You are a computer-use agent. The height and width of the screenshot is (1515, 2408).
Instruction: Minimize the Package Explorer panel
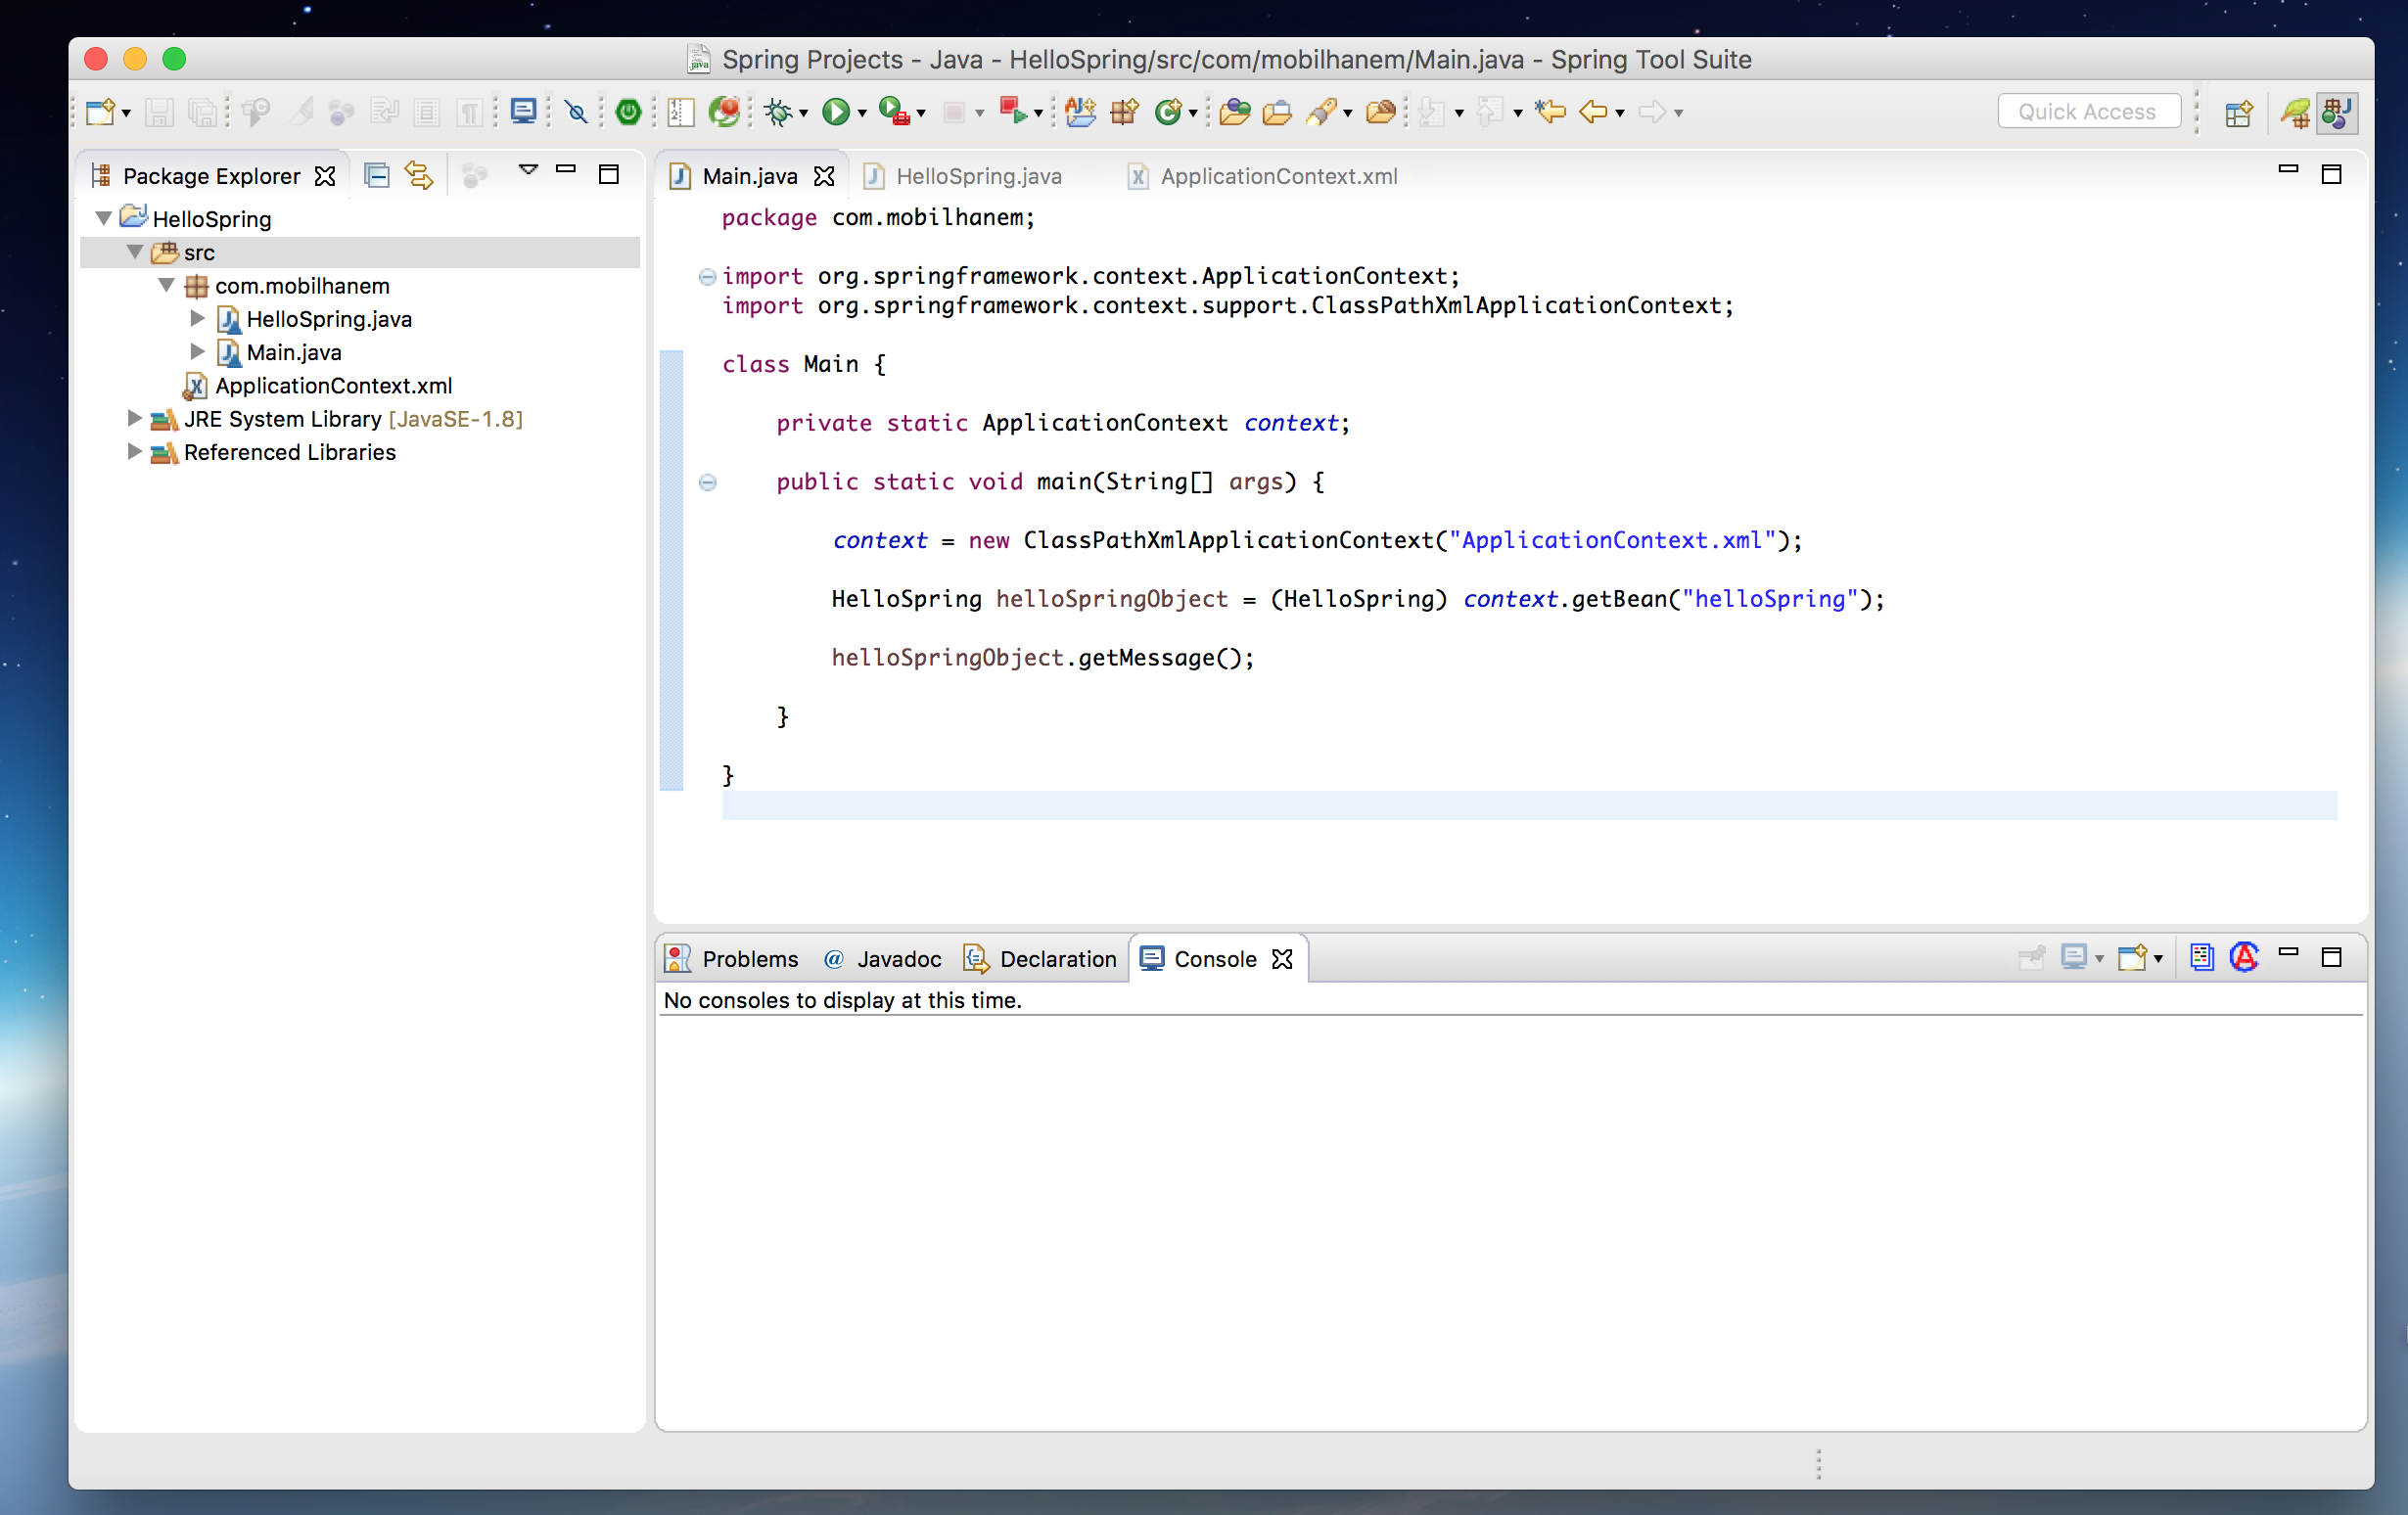566,170
